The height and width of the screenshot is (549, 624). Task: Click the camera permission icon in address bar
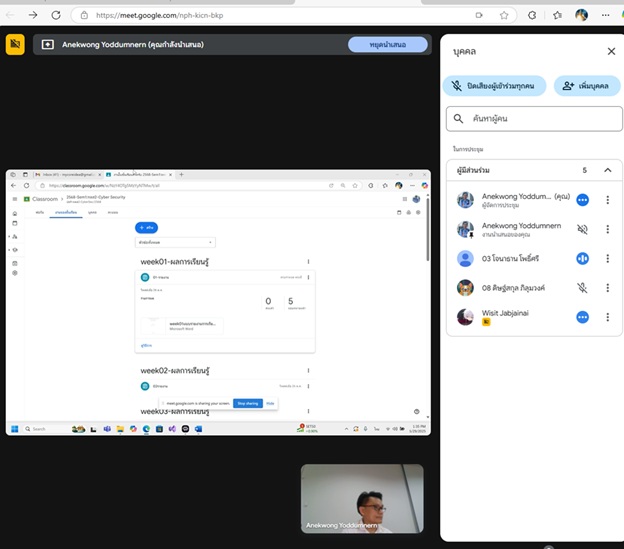[479, 15]
